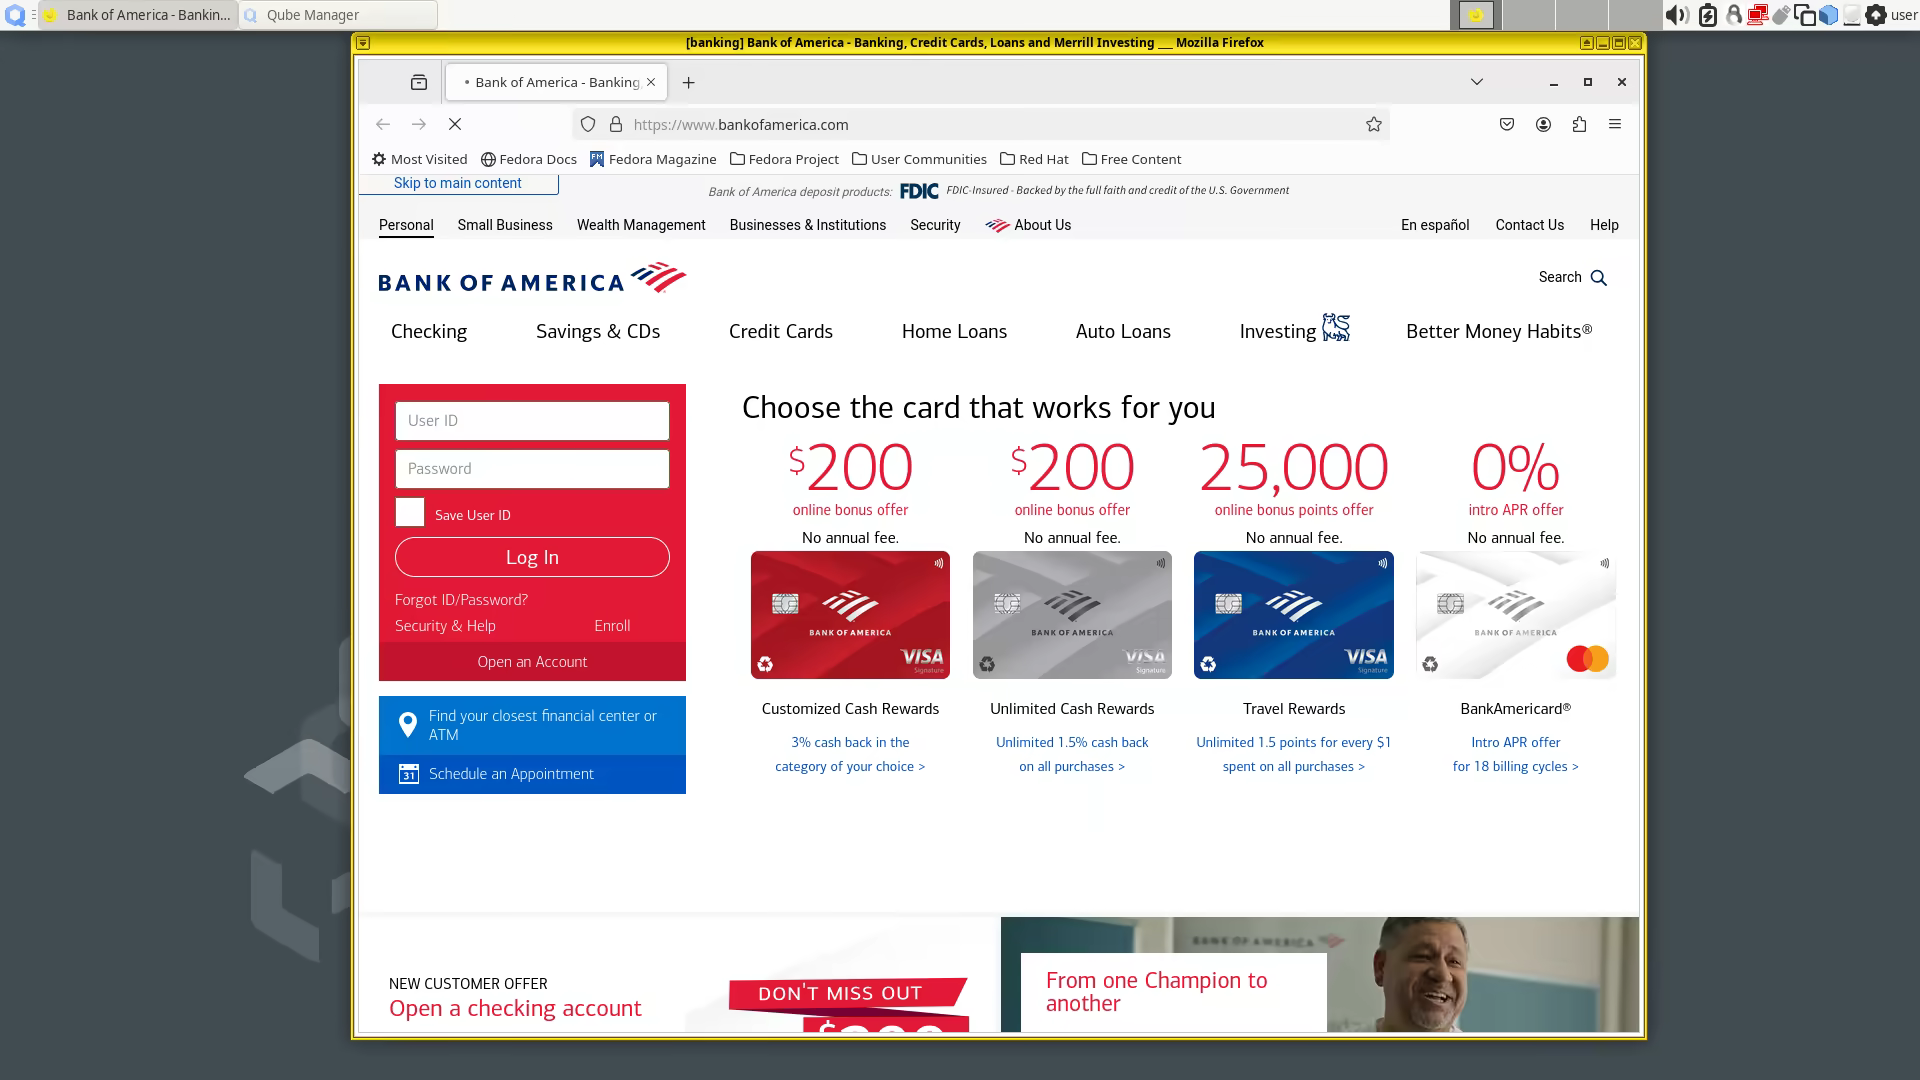
Task: Open the Red Hat bookmarks folder
Action: coord(1035,159)
